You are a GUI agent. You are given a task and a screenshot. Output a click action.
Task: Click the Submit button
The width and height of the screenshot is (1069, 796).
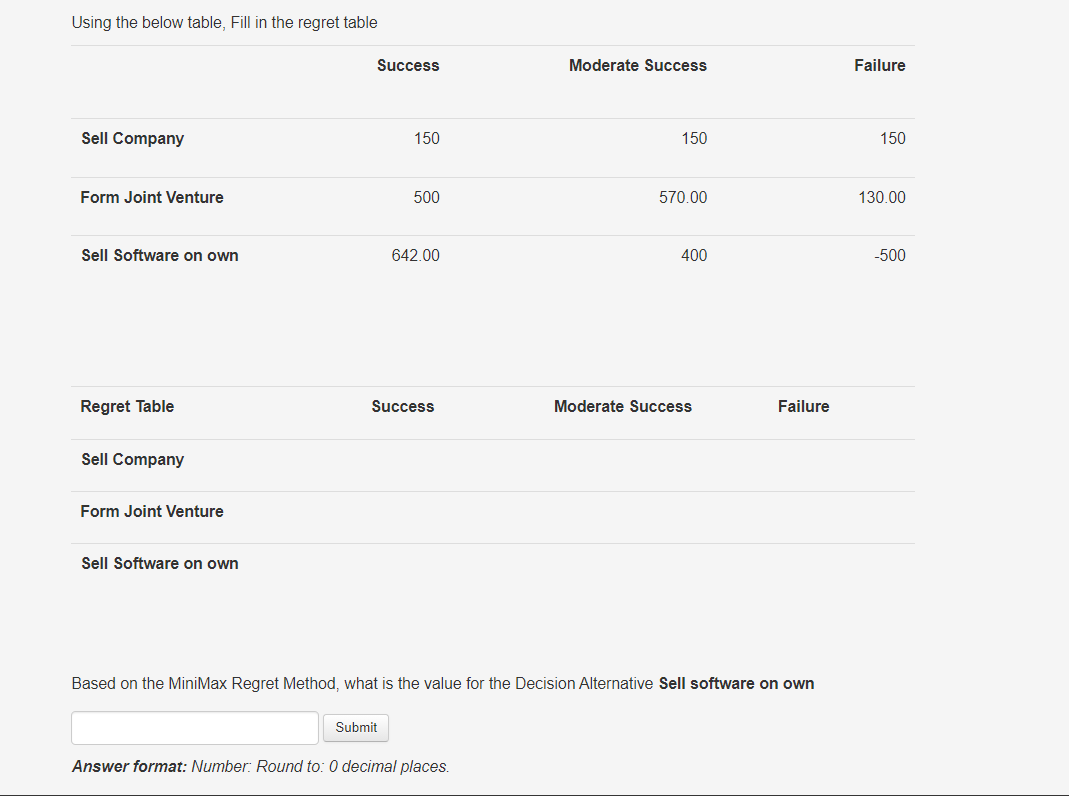coord(356,728)
